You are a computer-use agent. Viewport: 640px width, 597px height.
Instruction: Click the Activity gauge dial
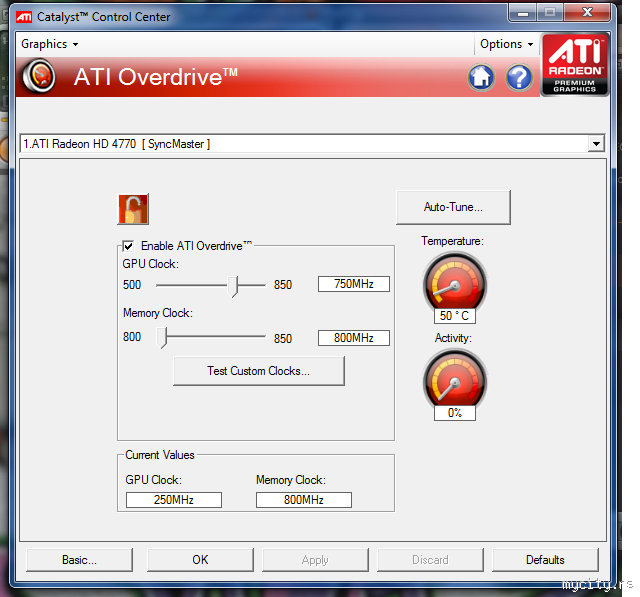pyautogui.click(x=455, y=381)
